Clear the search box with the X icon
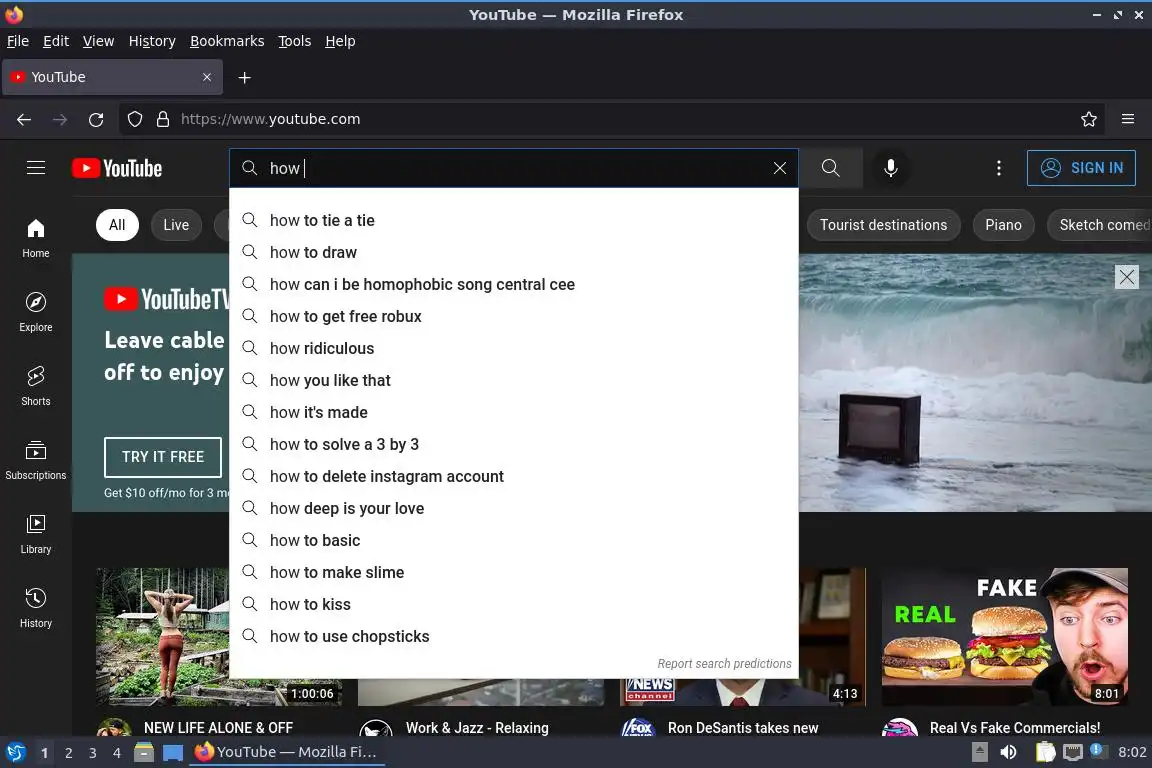This screenshot has width=1152, height=768. click(780, 168)
